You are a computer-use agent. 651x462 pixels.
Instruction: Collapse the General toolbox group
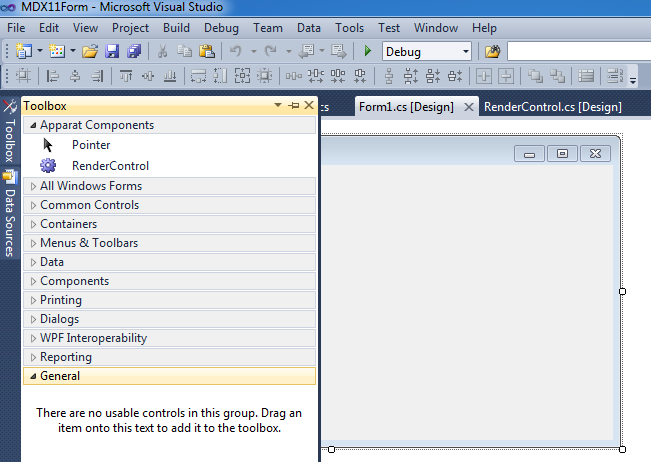click(33, 376)
